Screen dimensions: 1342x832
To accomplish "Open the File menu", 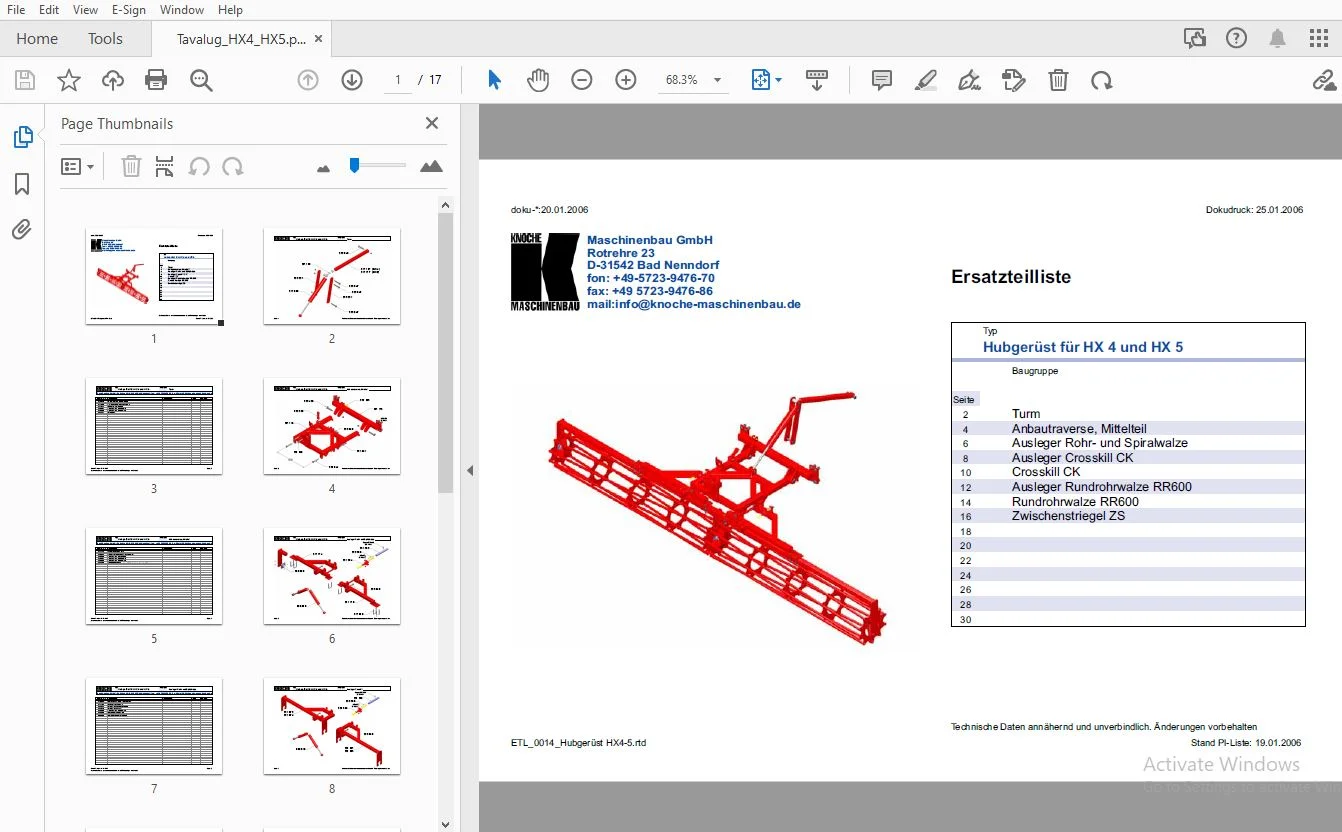I will [x=16, y=10].
